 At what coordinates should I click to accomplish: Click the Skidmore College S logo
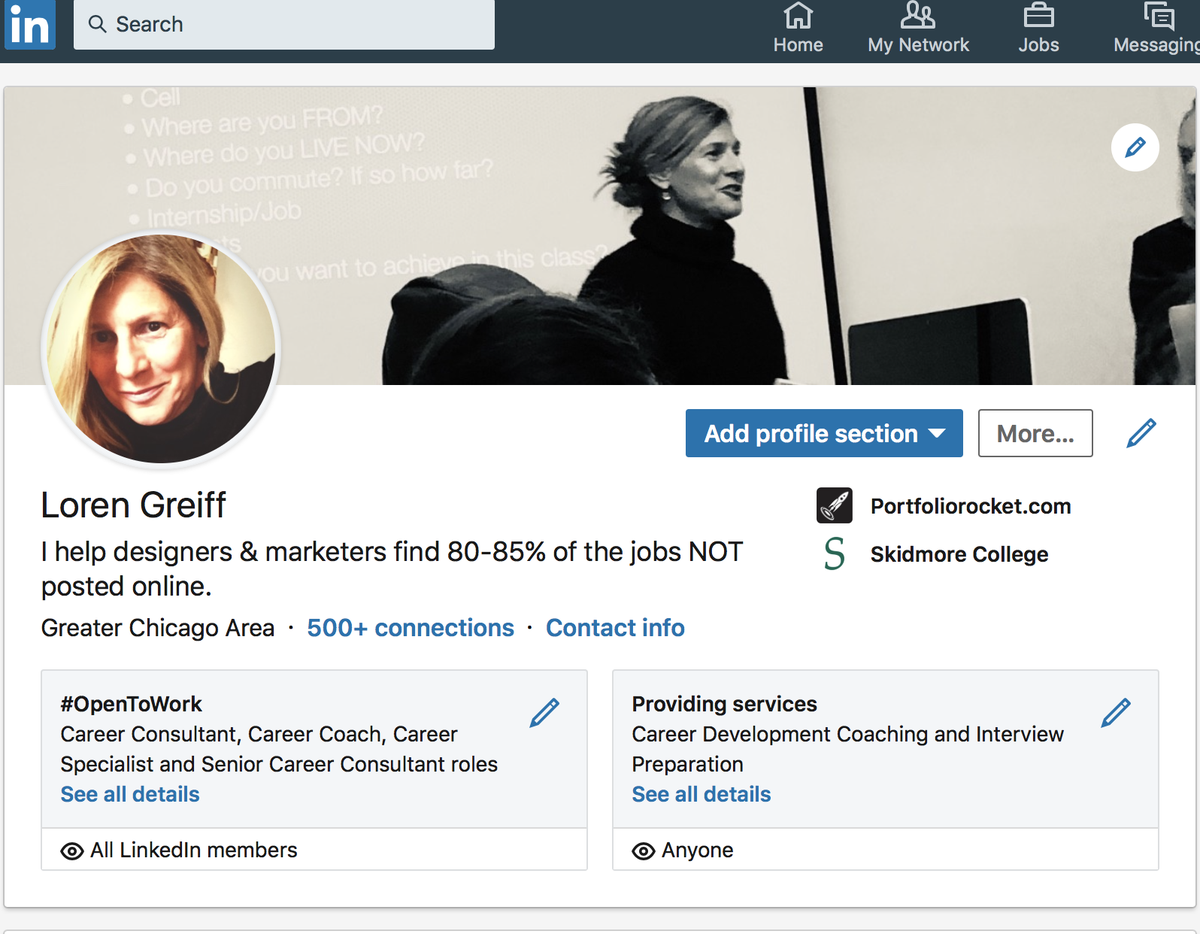point(834,554)
